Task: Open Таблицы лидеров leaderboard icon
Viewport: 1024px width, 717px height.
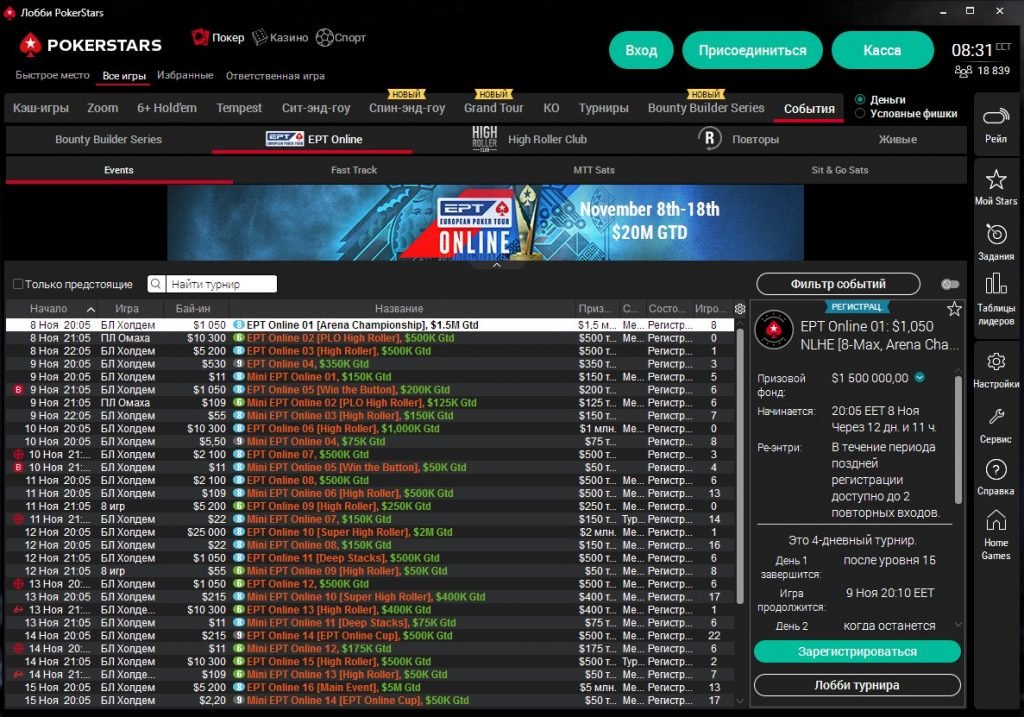Action: 995,288
